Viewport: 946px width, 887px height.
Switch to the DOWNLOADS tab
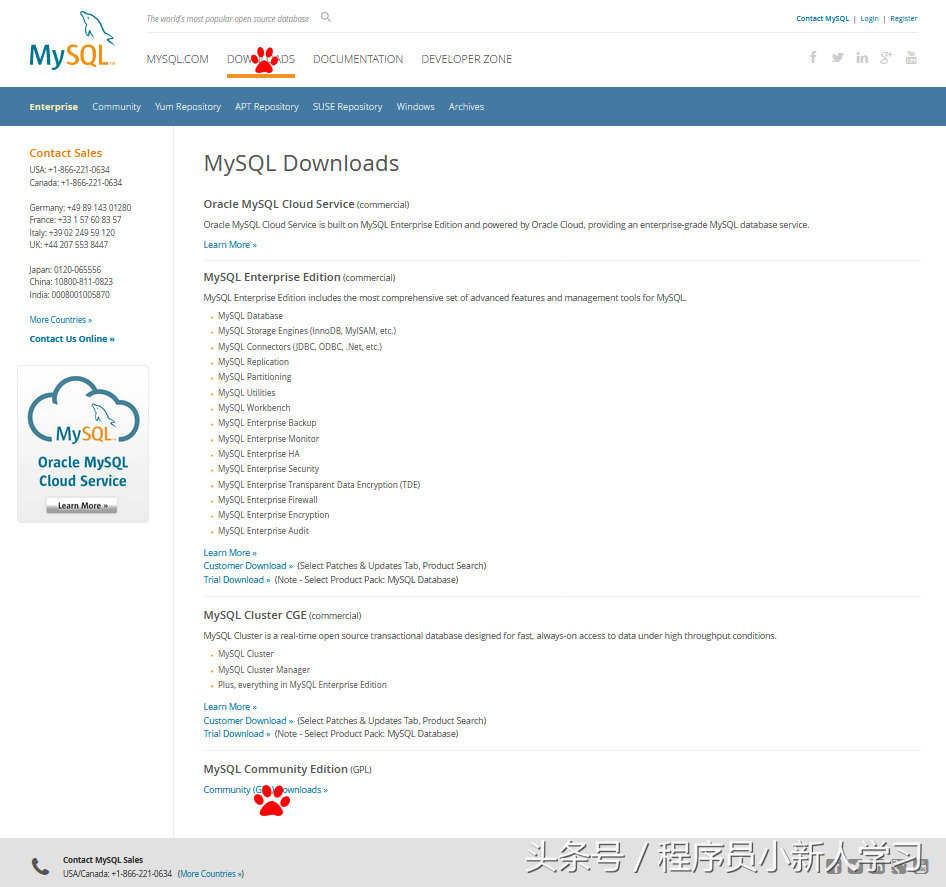tap(260, 59)
